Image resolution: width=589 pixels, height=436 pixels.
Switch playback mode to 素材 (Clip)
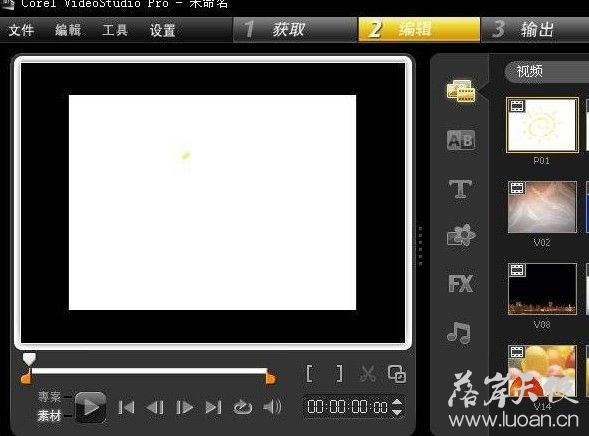pos(49,415)
